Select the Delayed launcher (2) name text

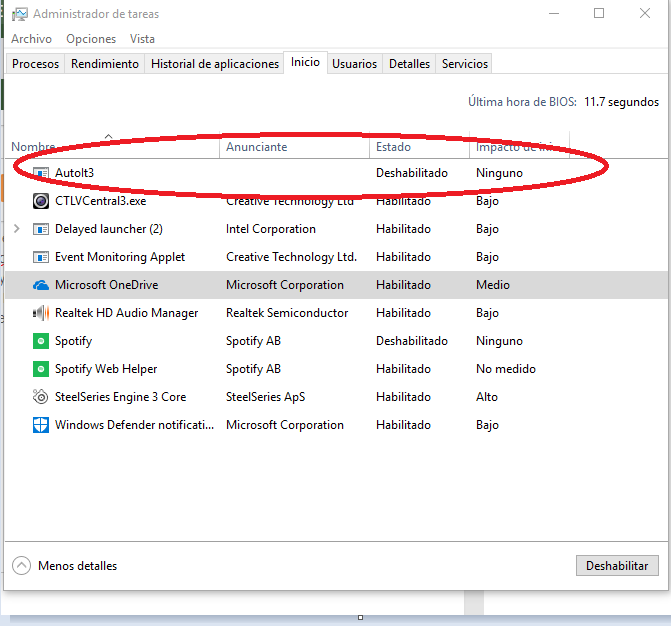[x=109, y=229]
